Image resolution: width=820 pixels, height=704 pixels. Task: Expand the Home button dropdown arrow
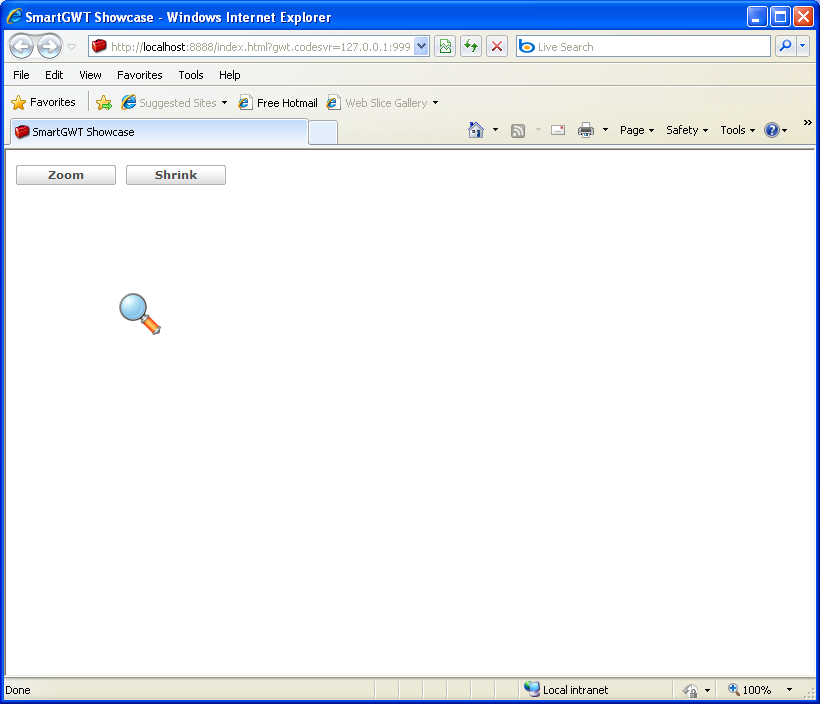(x=495, y=130)
